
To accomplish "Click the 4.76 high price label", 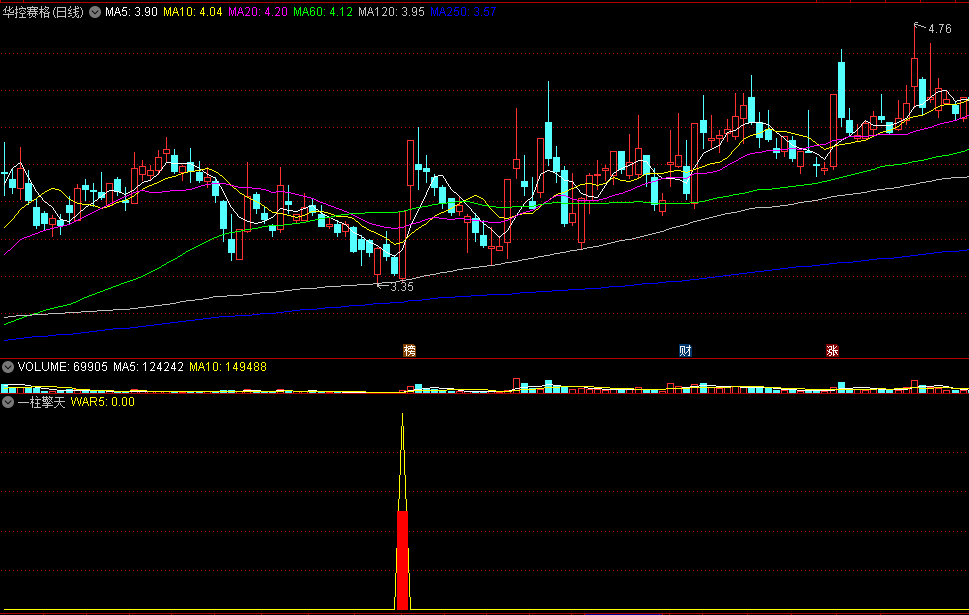I will coord(940,29).
